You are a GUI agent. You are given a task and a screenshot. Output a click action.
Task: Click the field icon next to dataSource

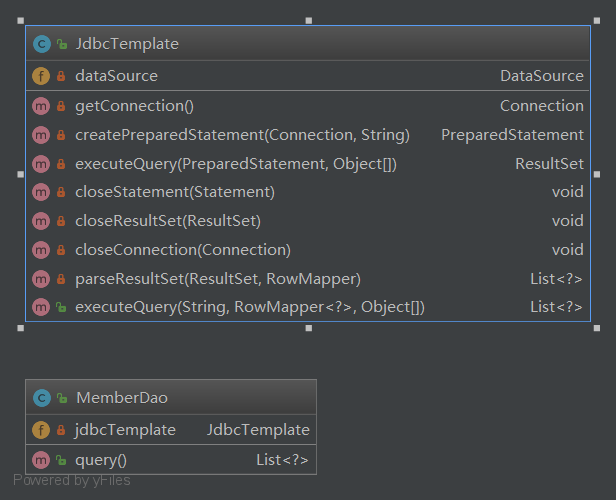point(41,76)
